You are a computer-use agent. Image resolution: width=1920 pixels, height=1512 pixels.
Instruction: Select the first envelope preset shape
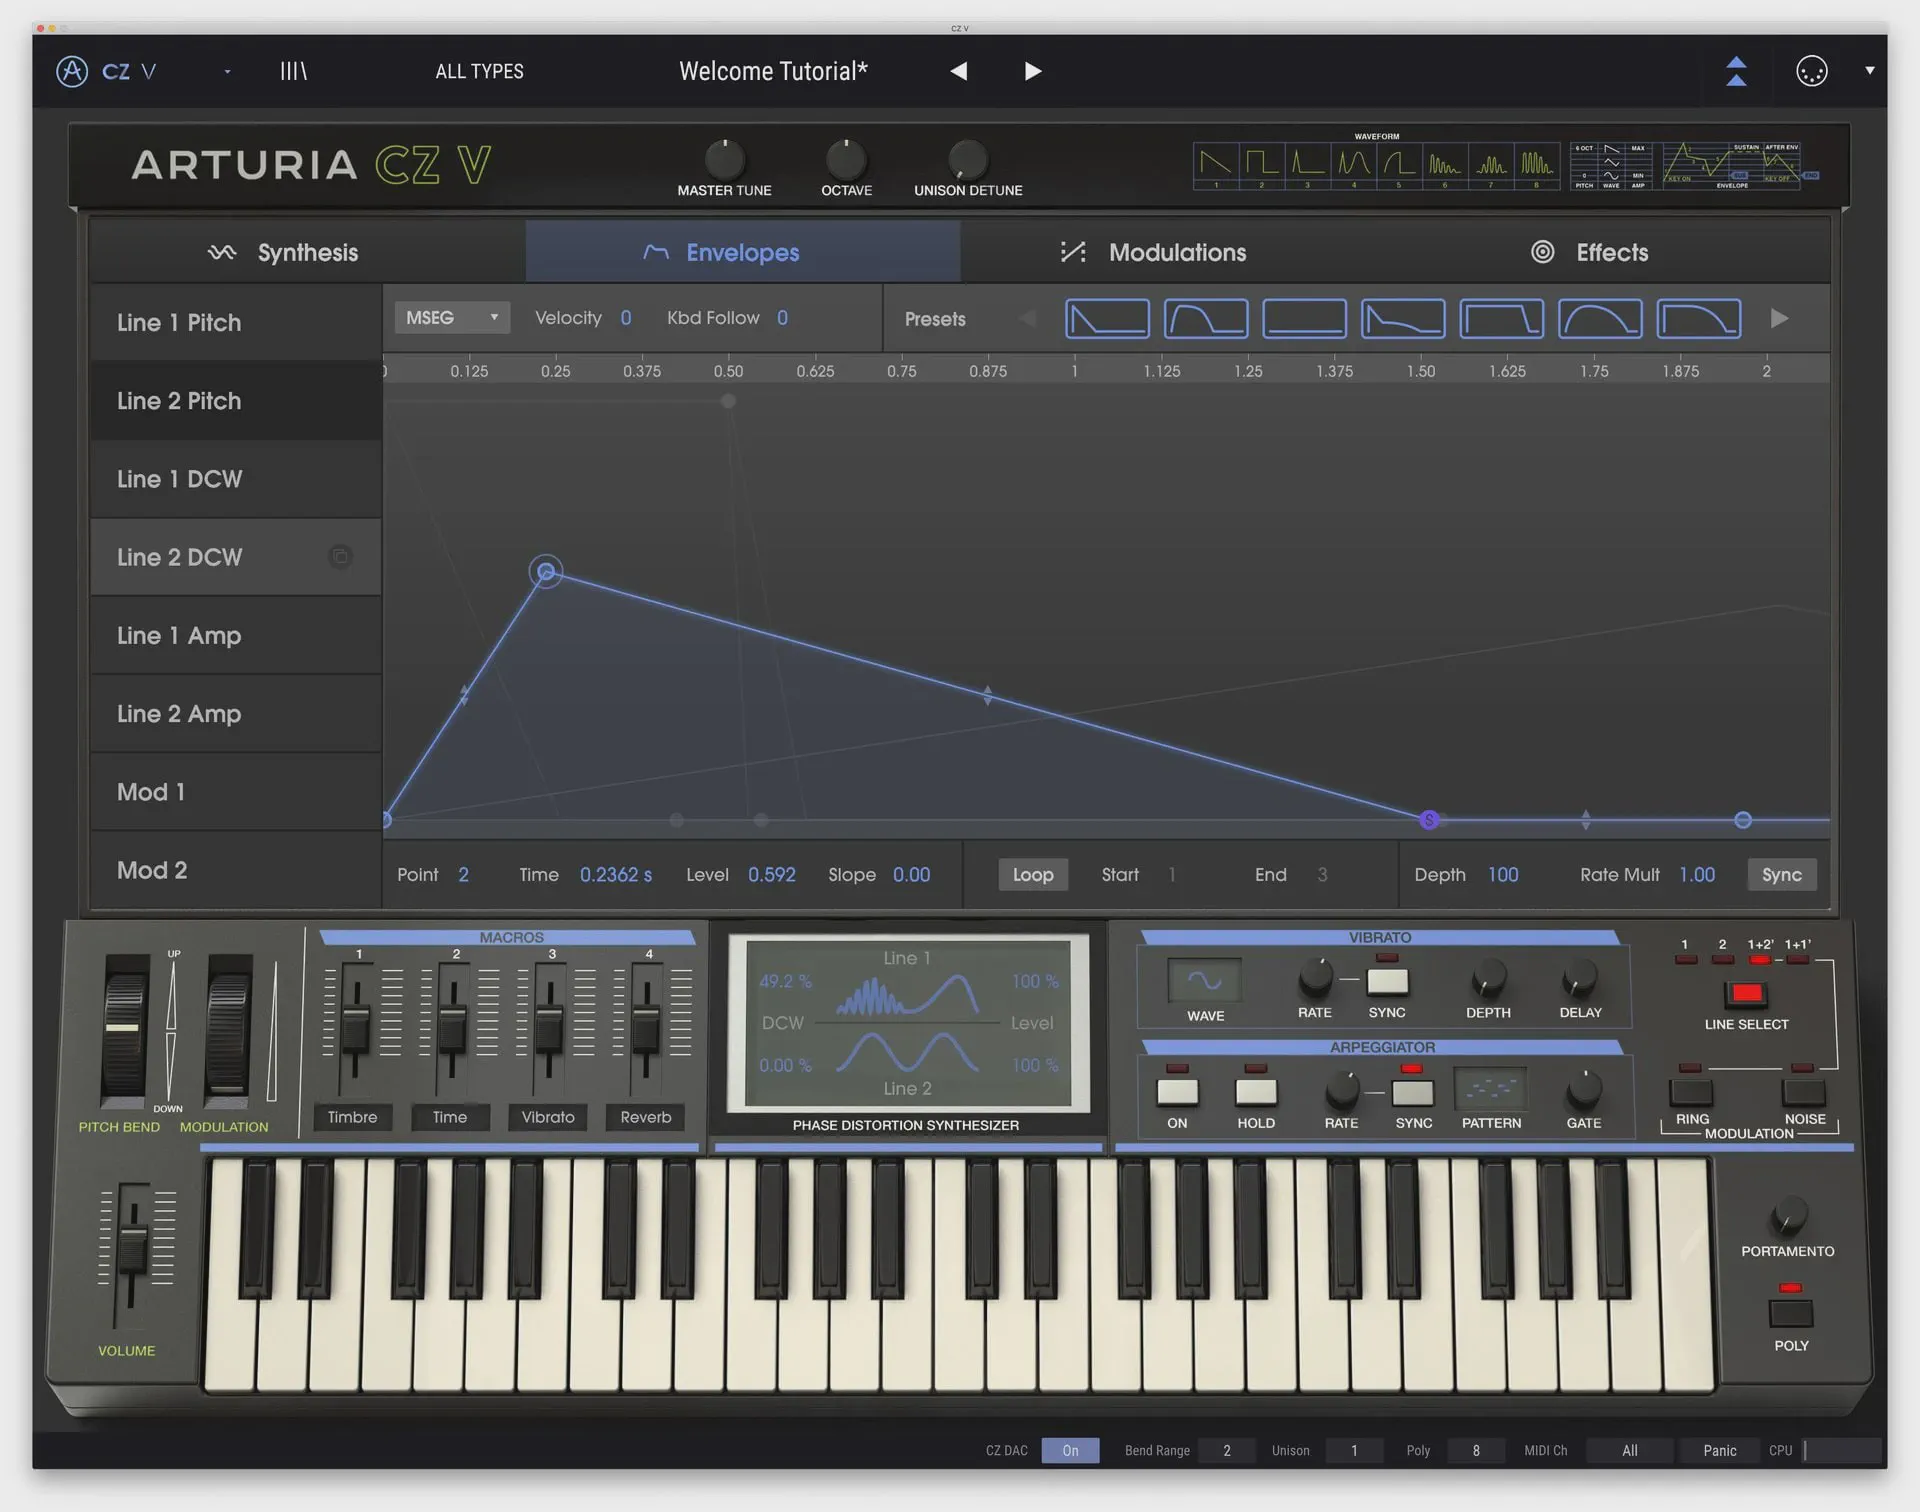click(1106, 318)
